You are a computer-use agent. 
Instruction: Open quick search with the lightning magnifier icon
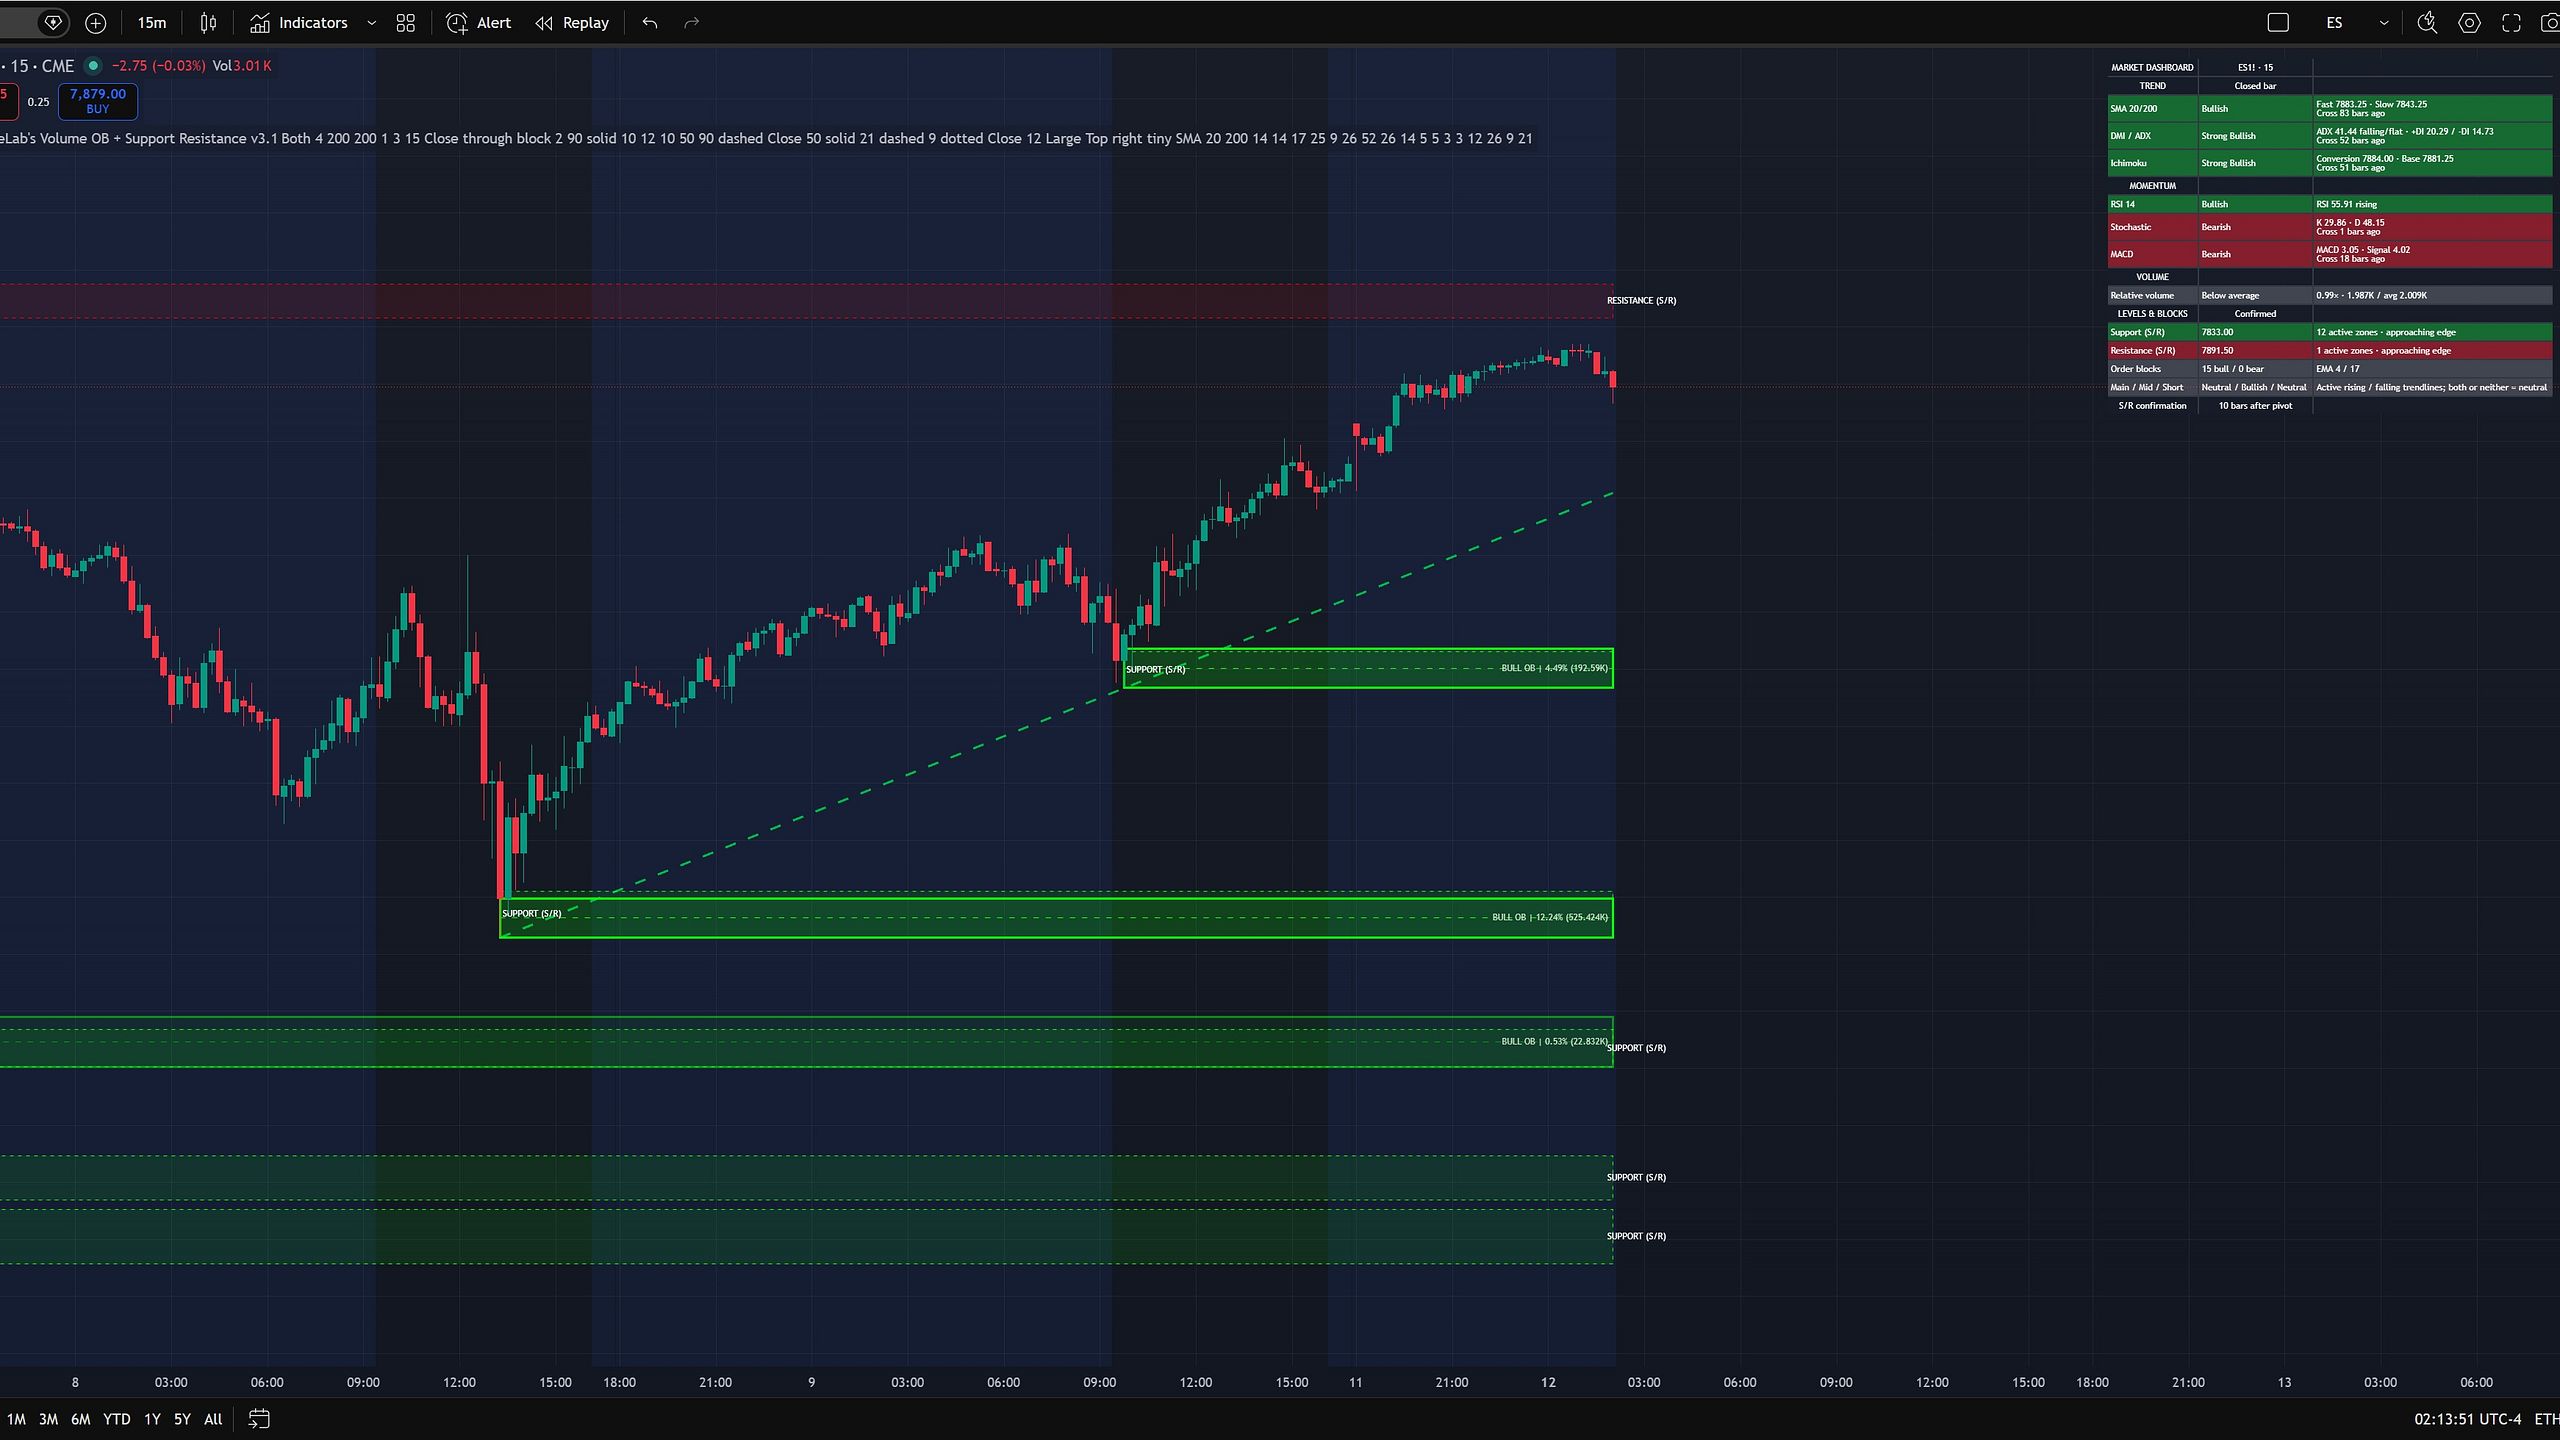coord(2427,22)
